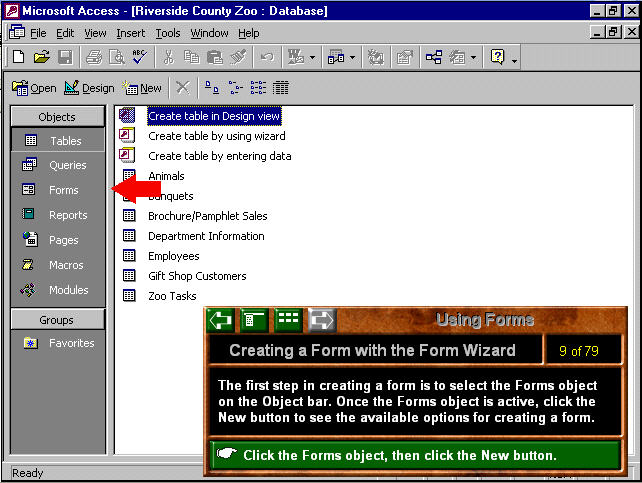Select the Macros object
This screenshot has width=642, height=483.
pyautogui.click(x=57, y=265)
